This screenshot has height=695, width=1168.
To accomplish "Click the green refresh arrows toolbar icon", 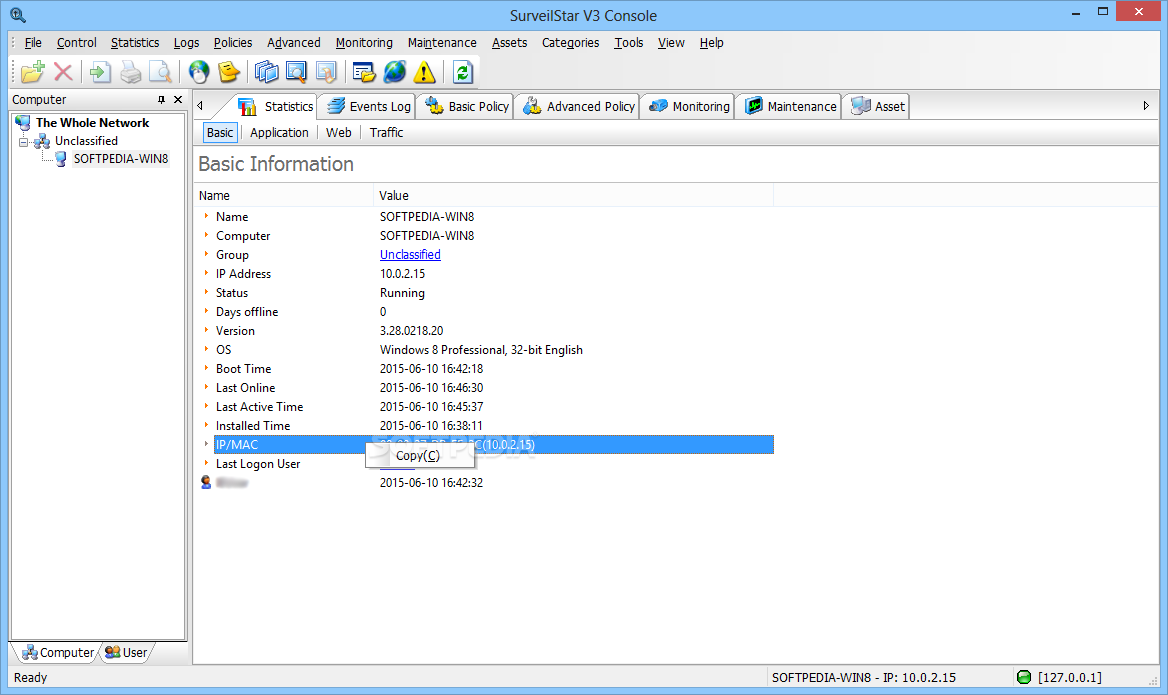I will pyautogui.click(x=463, y=72).
